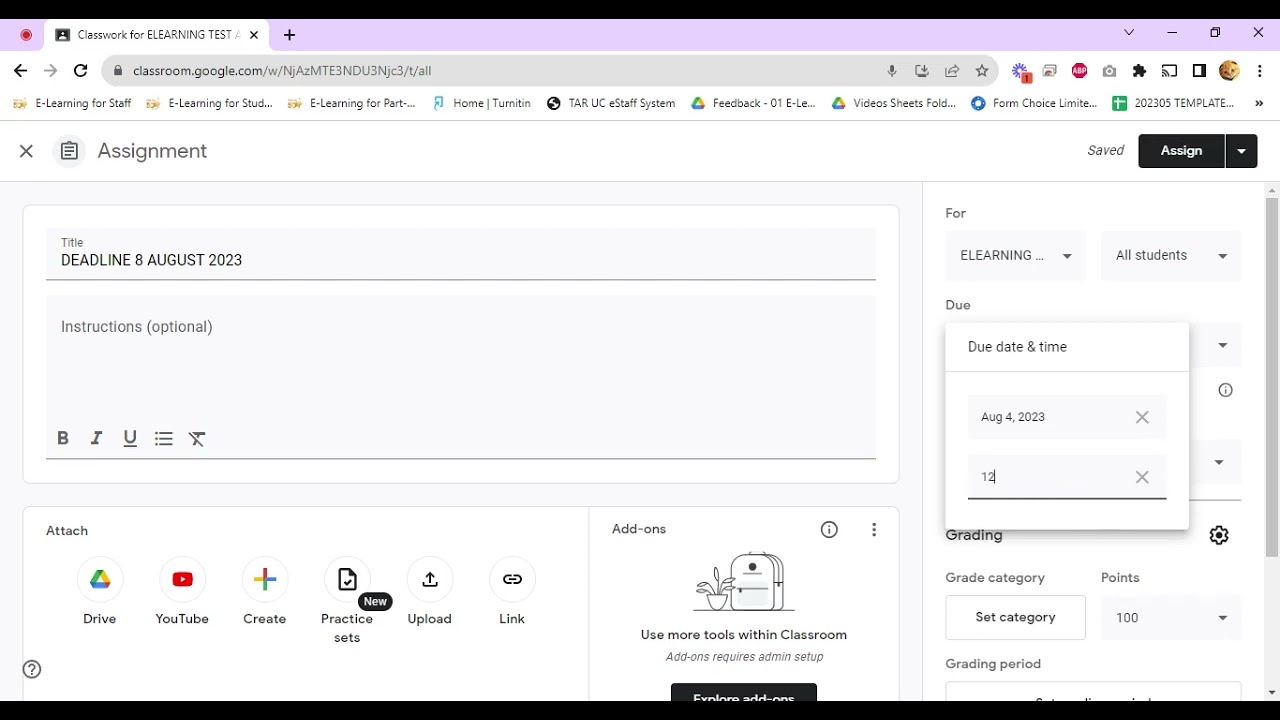Click the info icon beside Due panel
The height and width of the screenshot is (720, 1280).
tap(1226, 390)
